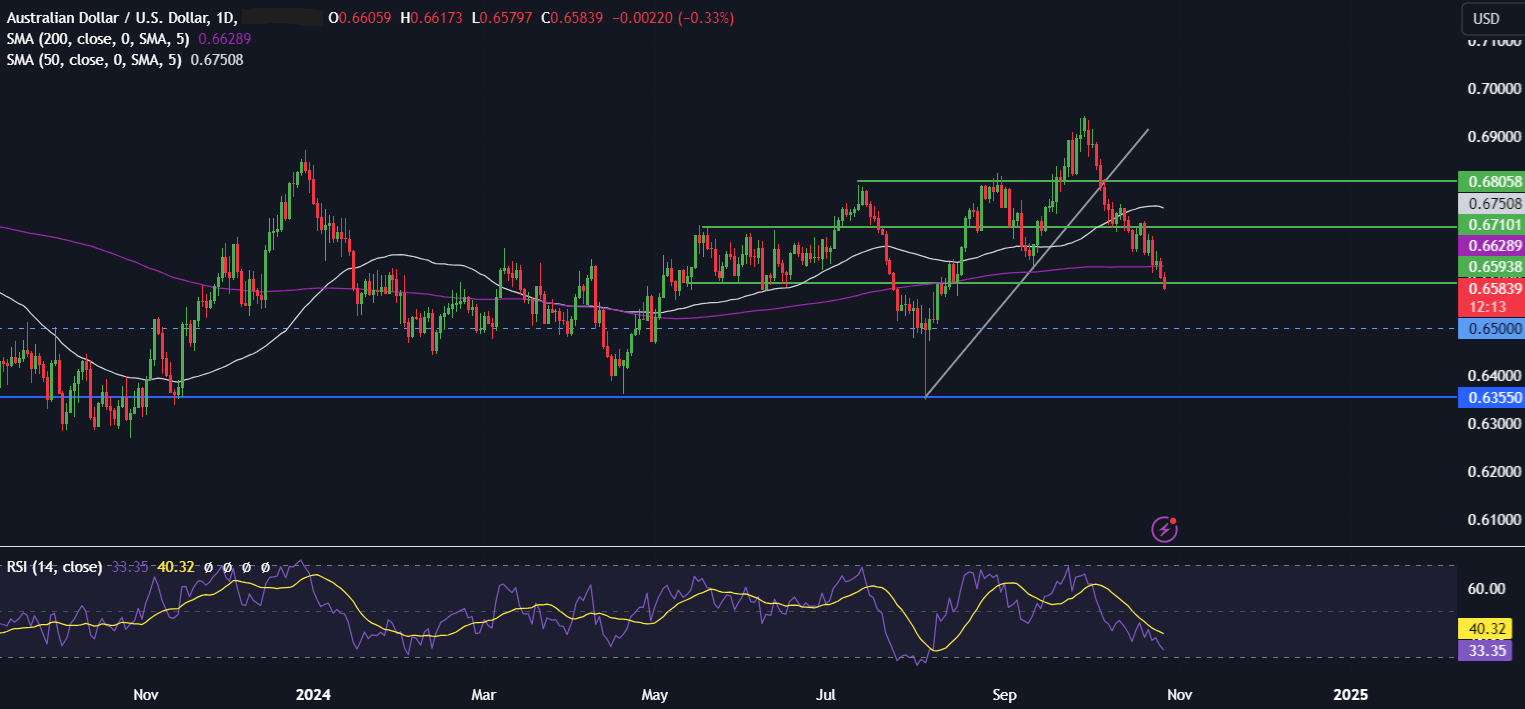The width and height of the screenshot is (1525, 709).
Task: Open the USD currency selector
Action: [1487, 18]
